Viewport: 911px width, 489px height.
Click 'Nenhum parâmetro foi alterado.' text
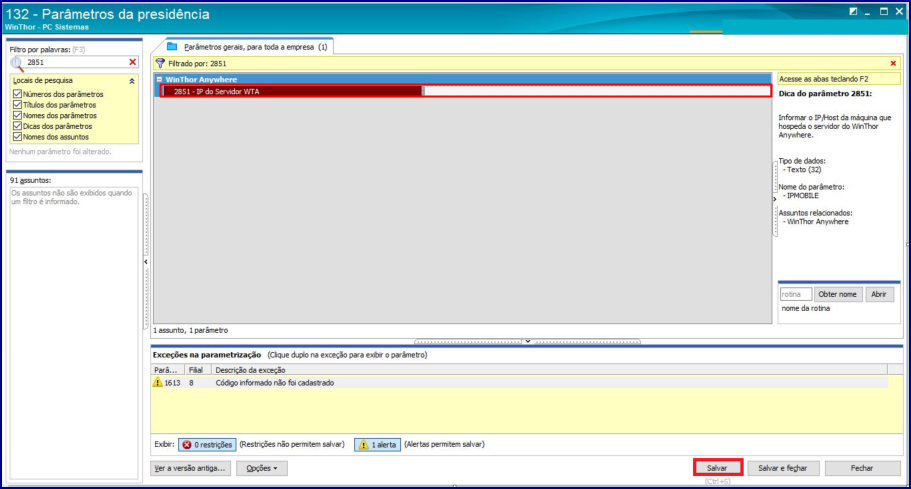click(60, 152)
